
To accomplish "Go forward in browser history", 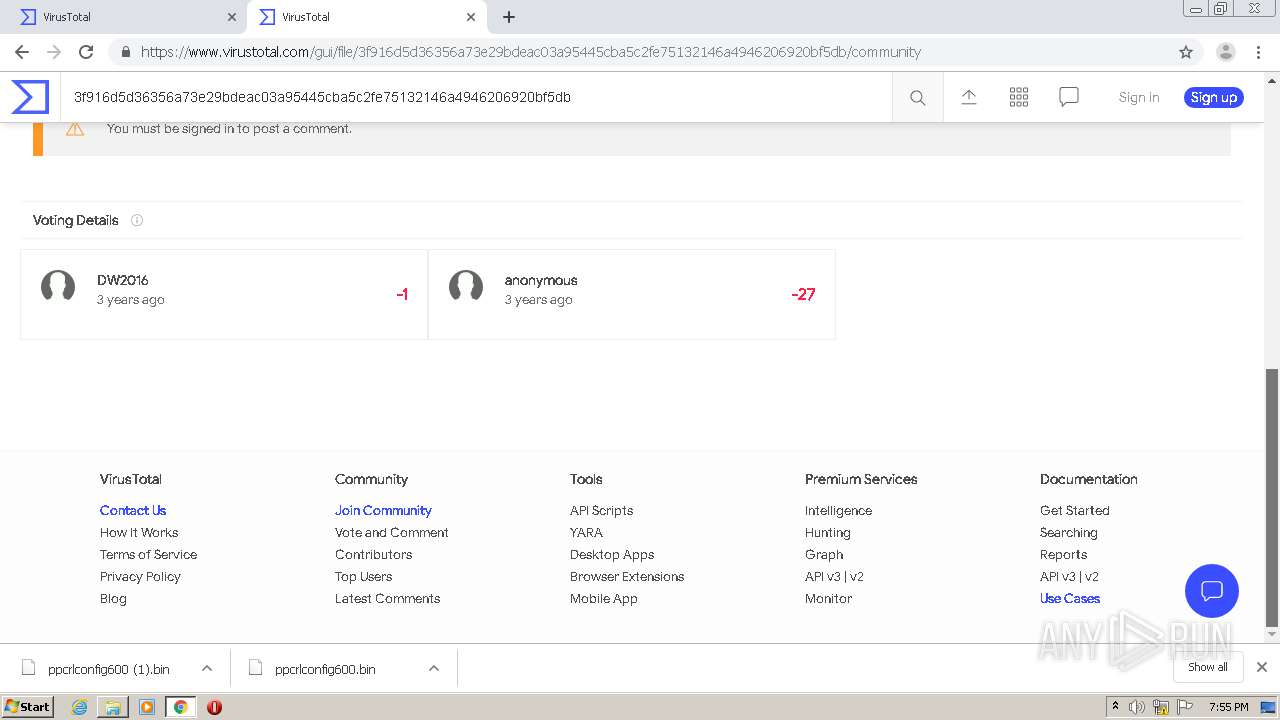I will 54,52.
